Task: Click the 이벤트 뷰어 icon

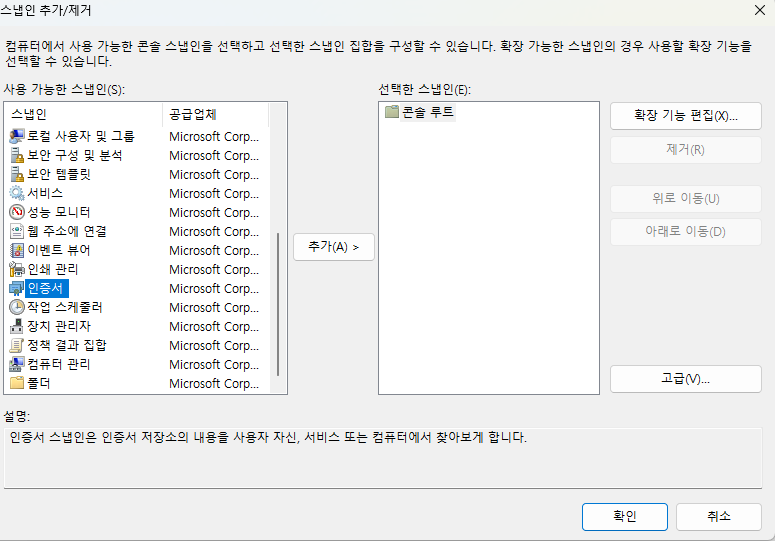Action: point(17,250)
